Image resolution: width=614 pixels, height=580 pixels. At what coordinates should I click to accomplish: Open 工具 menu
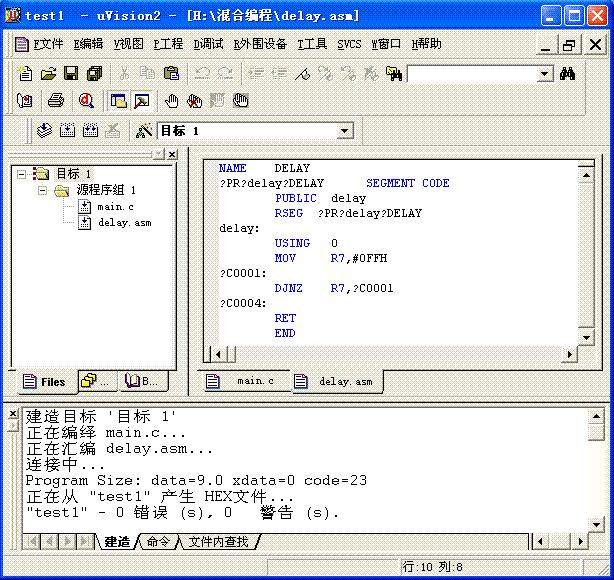[x=312, y=44]
